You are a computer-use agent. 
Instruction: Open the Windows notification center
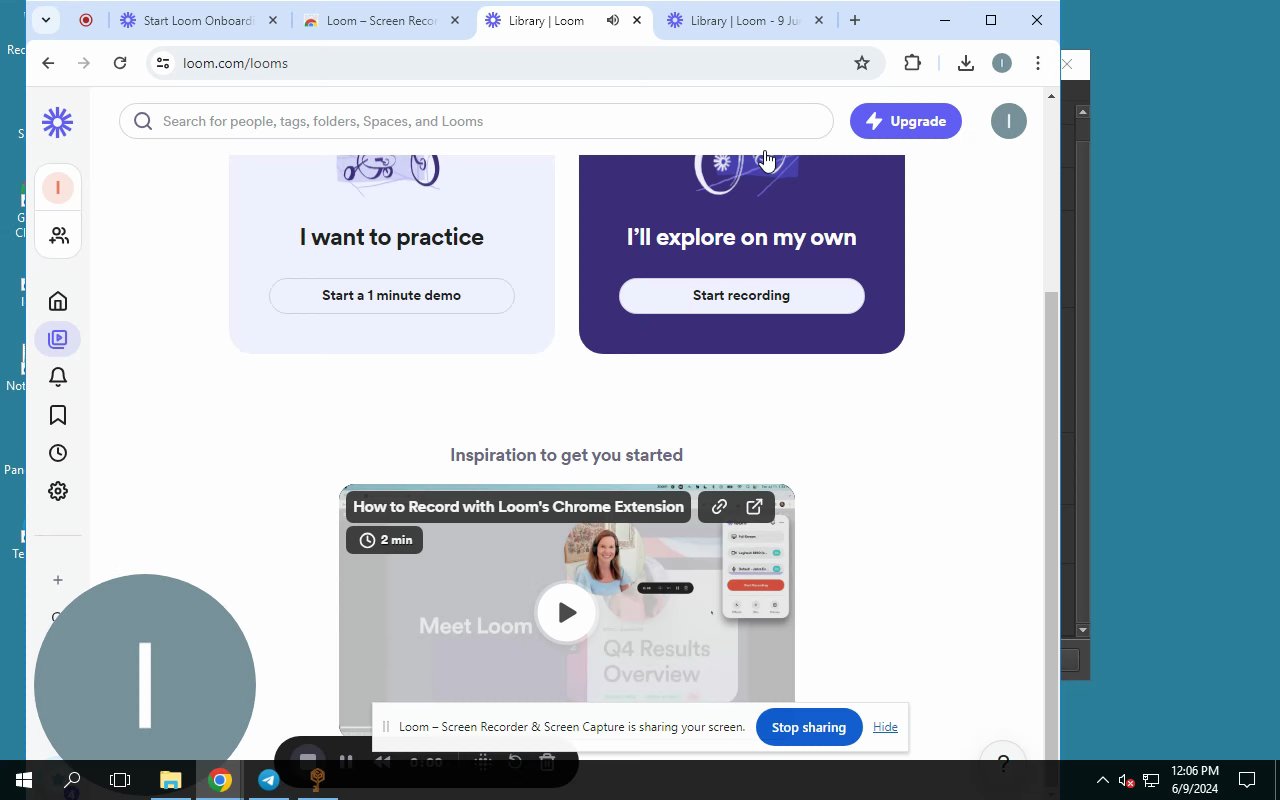click(x=1247, y=780)
